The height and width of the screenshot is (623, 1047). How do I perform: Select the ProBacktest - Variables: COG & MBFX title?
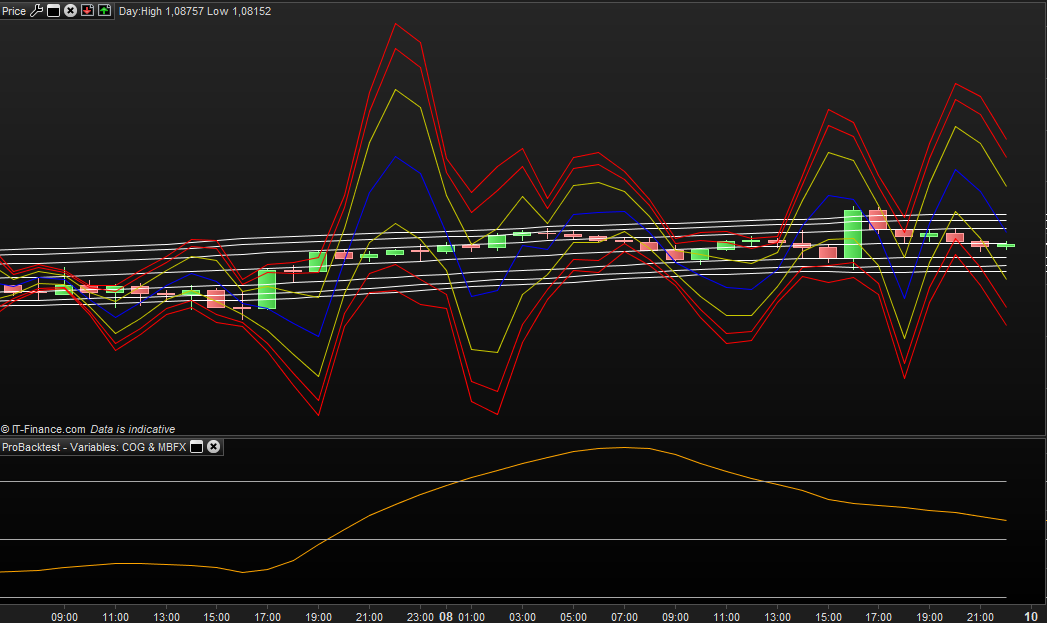pos(94,447)
